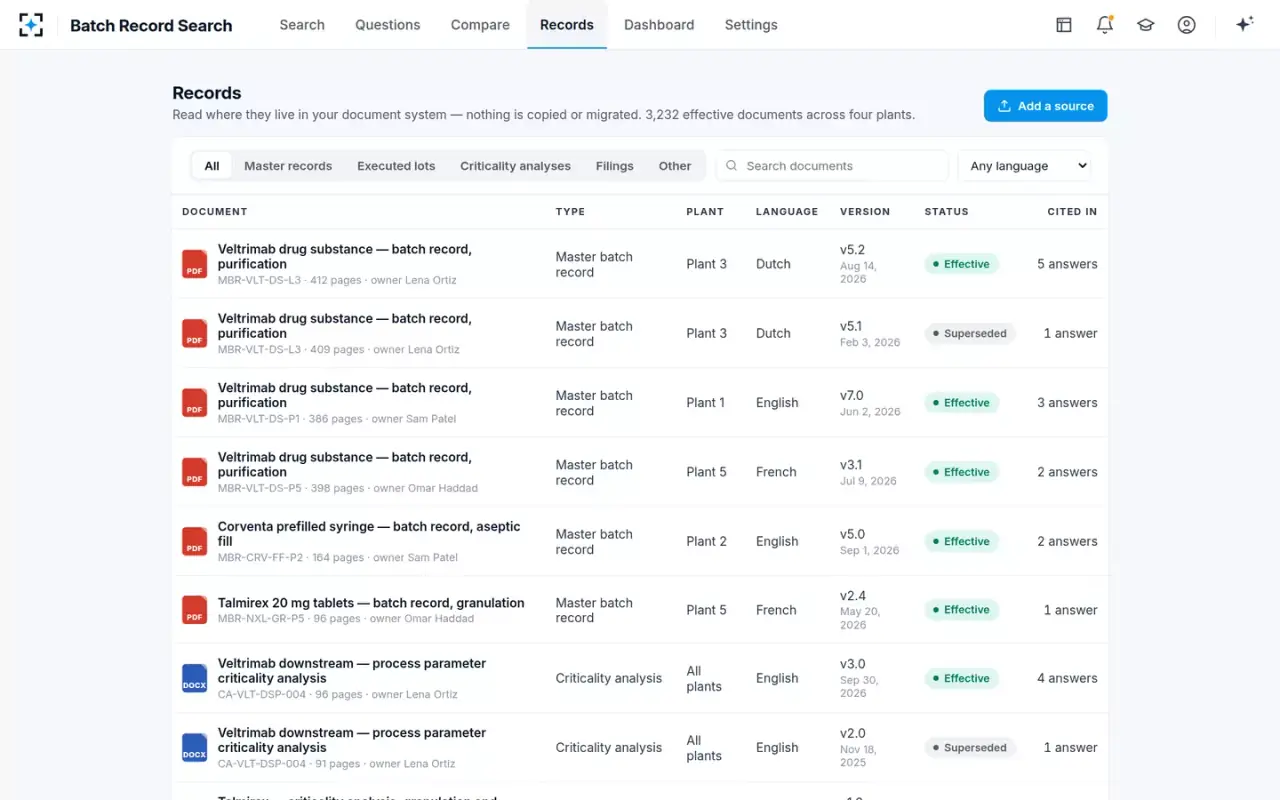Open the notifications bell icon
The width and height of the screenshot is (1280, 800).
pyautogui.click(x=1105, y=25)
